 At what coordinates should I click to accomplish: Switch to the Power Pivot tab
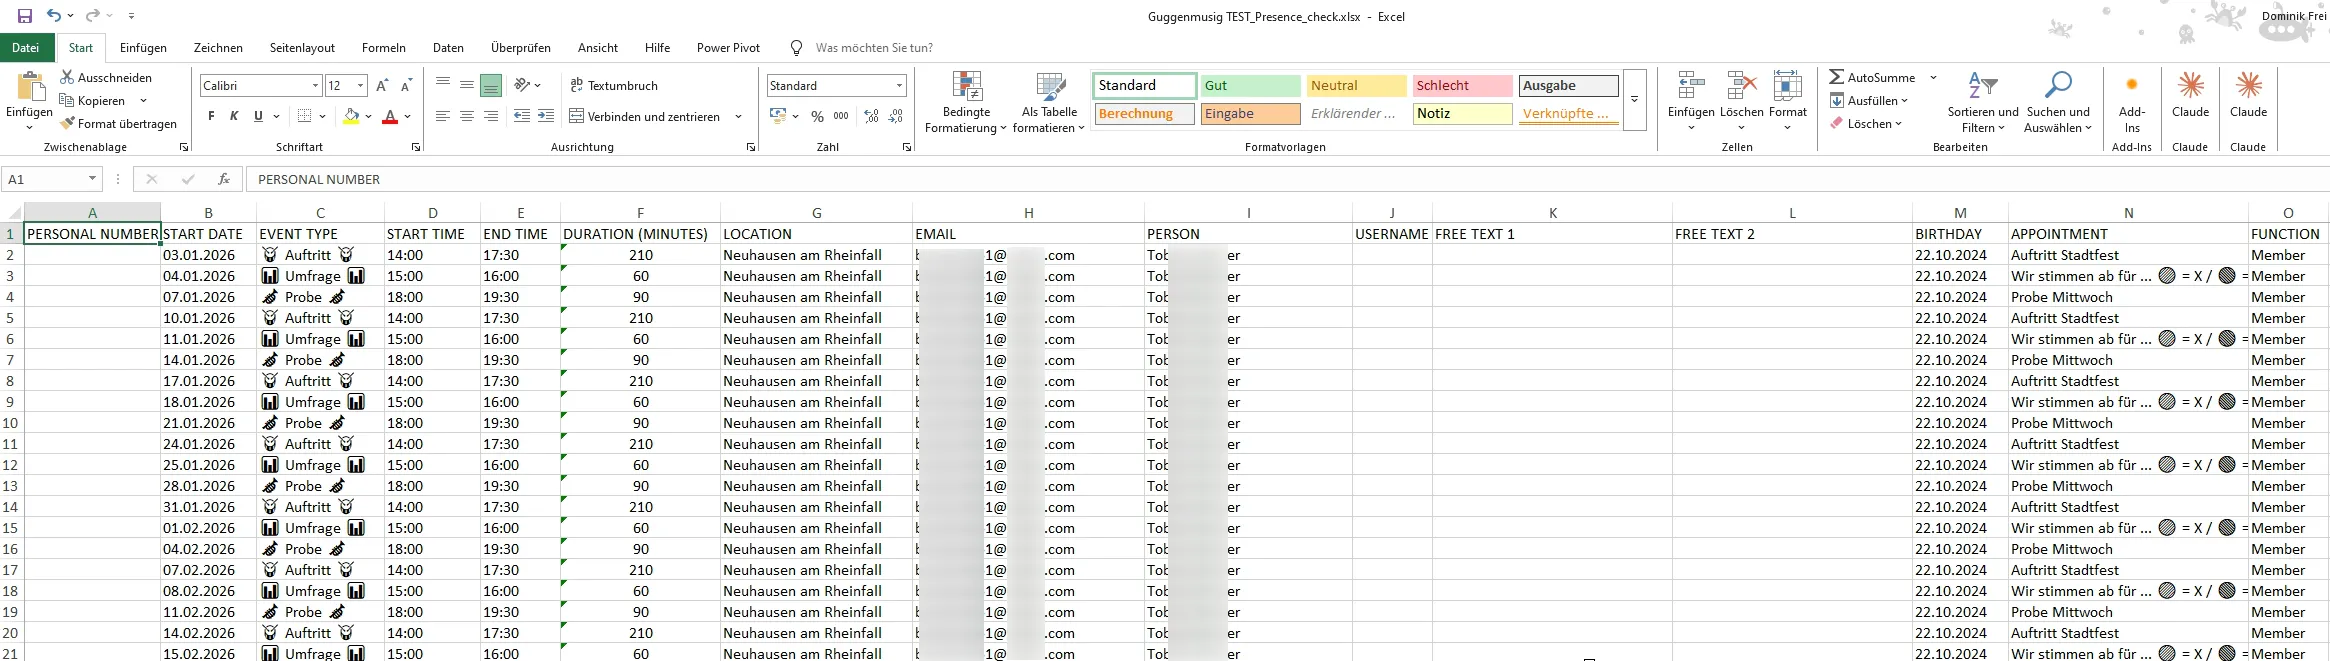click(728, 47)
